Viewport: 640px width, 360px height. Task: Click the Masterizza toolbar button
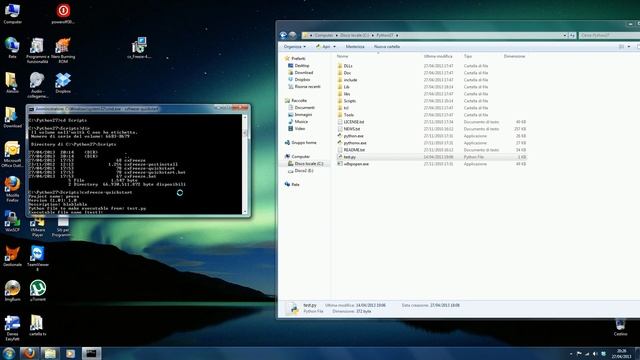(x=355, y=47)
